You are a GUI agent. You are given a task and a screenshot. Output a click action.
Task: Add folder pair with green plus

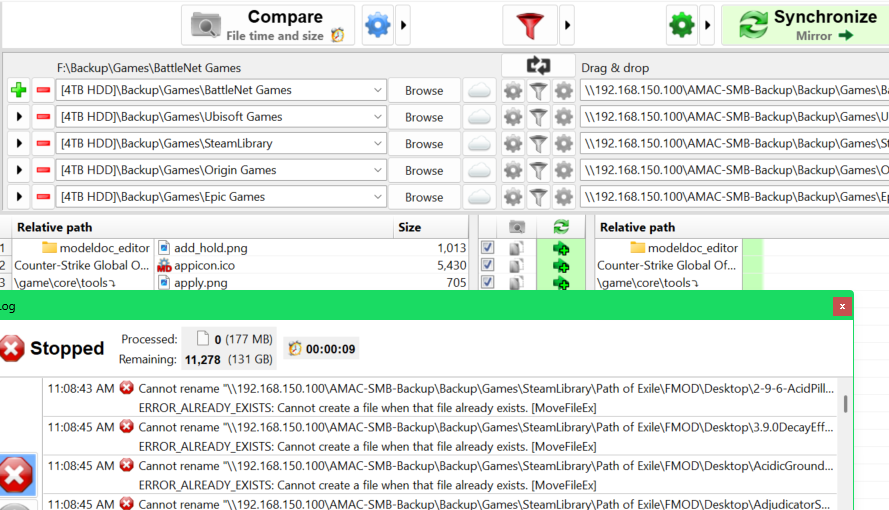[x=19, y=90]
